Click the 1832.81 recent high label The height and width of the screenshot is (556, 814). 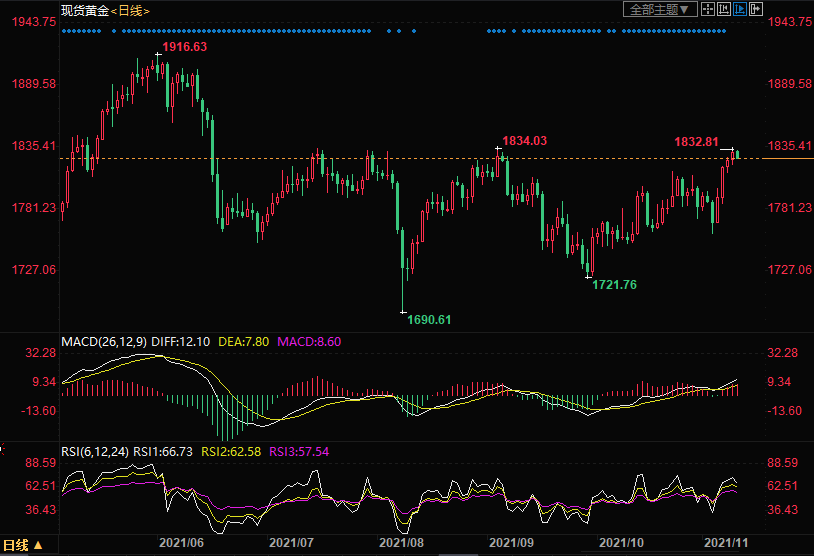(694, 142)
